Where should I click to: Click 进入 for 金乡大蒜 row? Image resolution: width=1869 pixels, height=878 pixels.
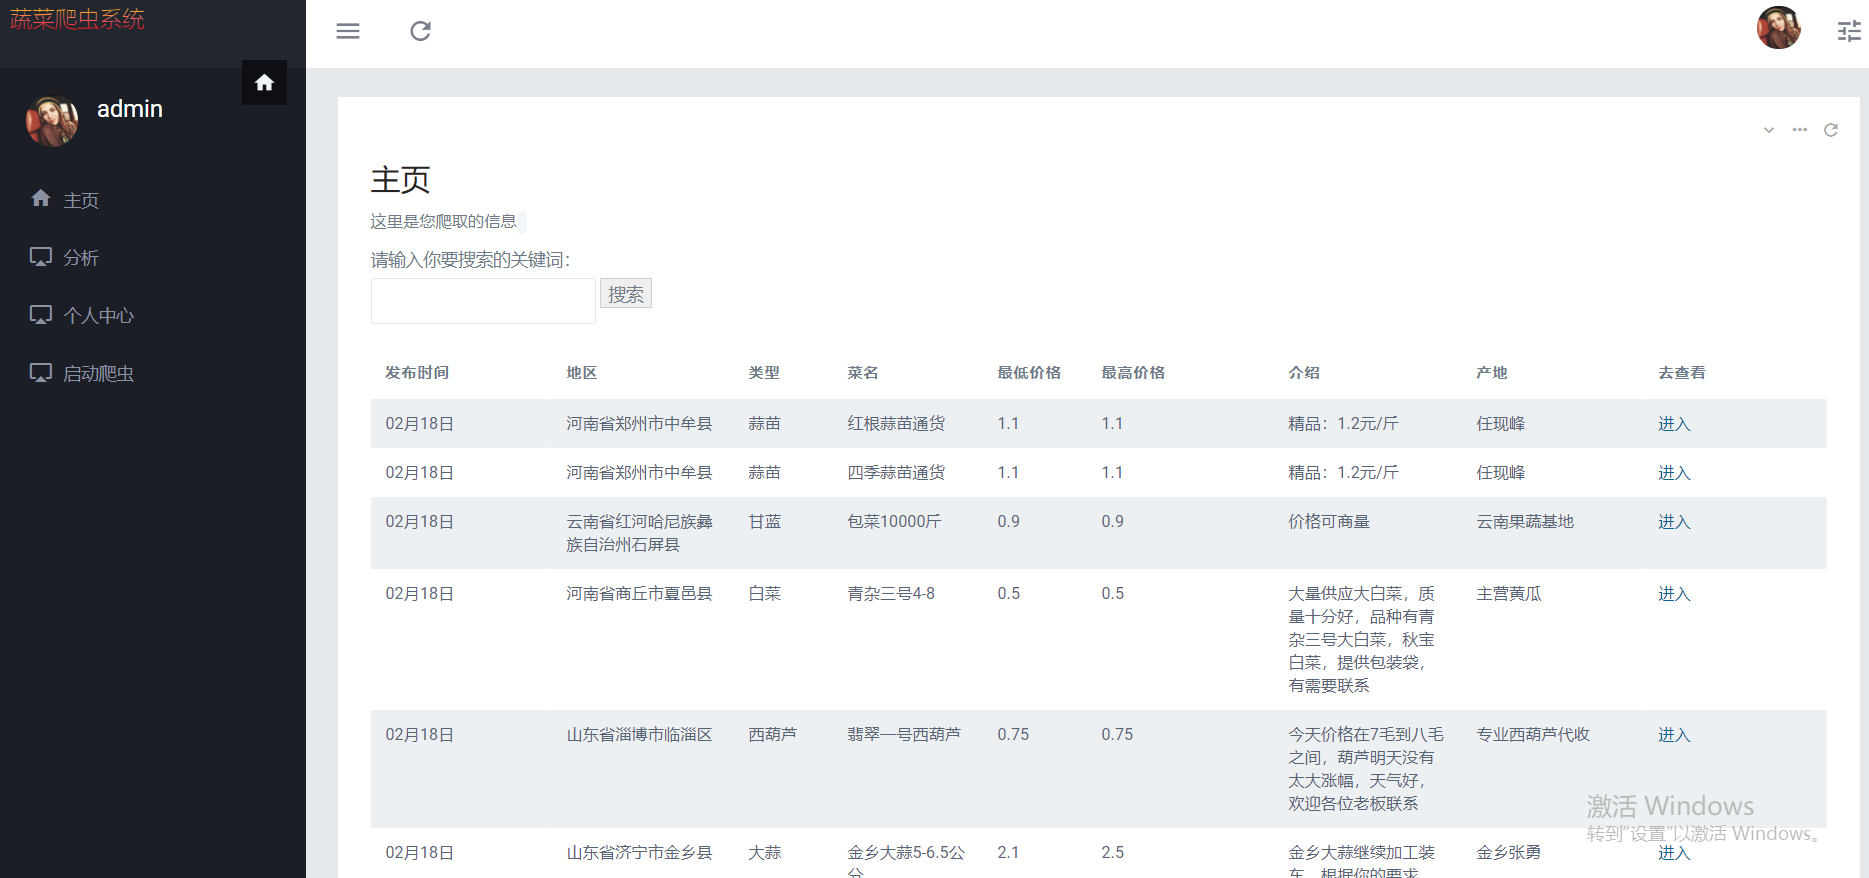tap(1674, 853)
